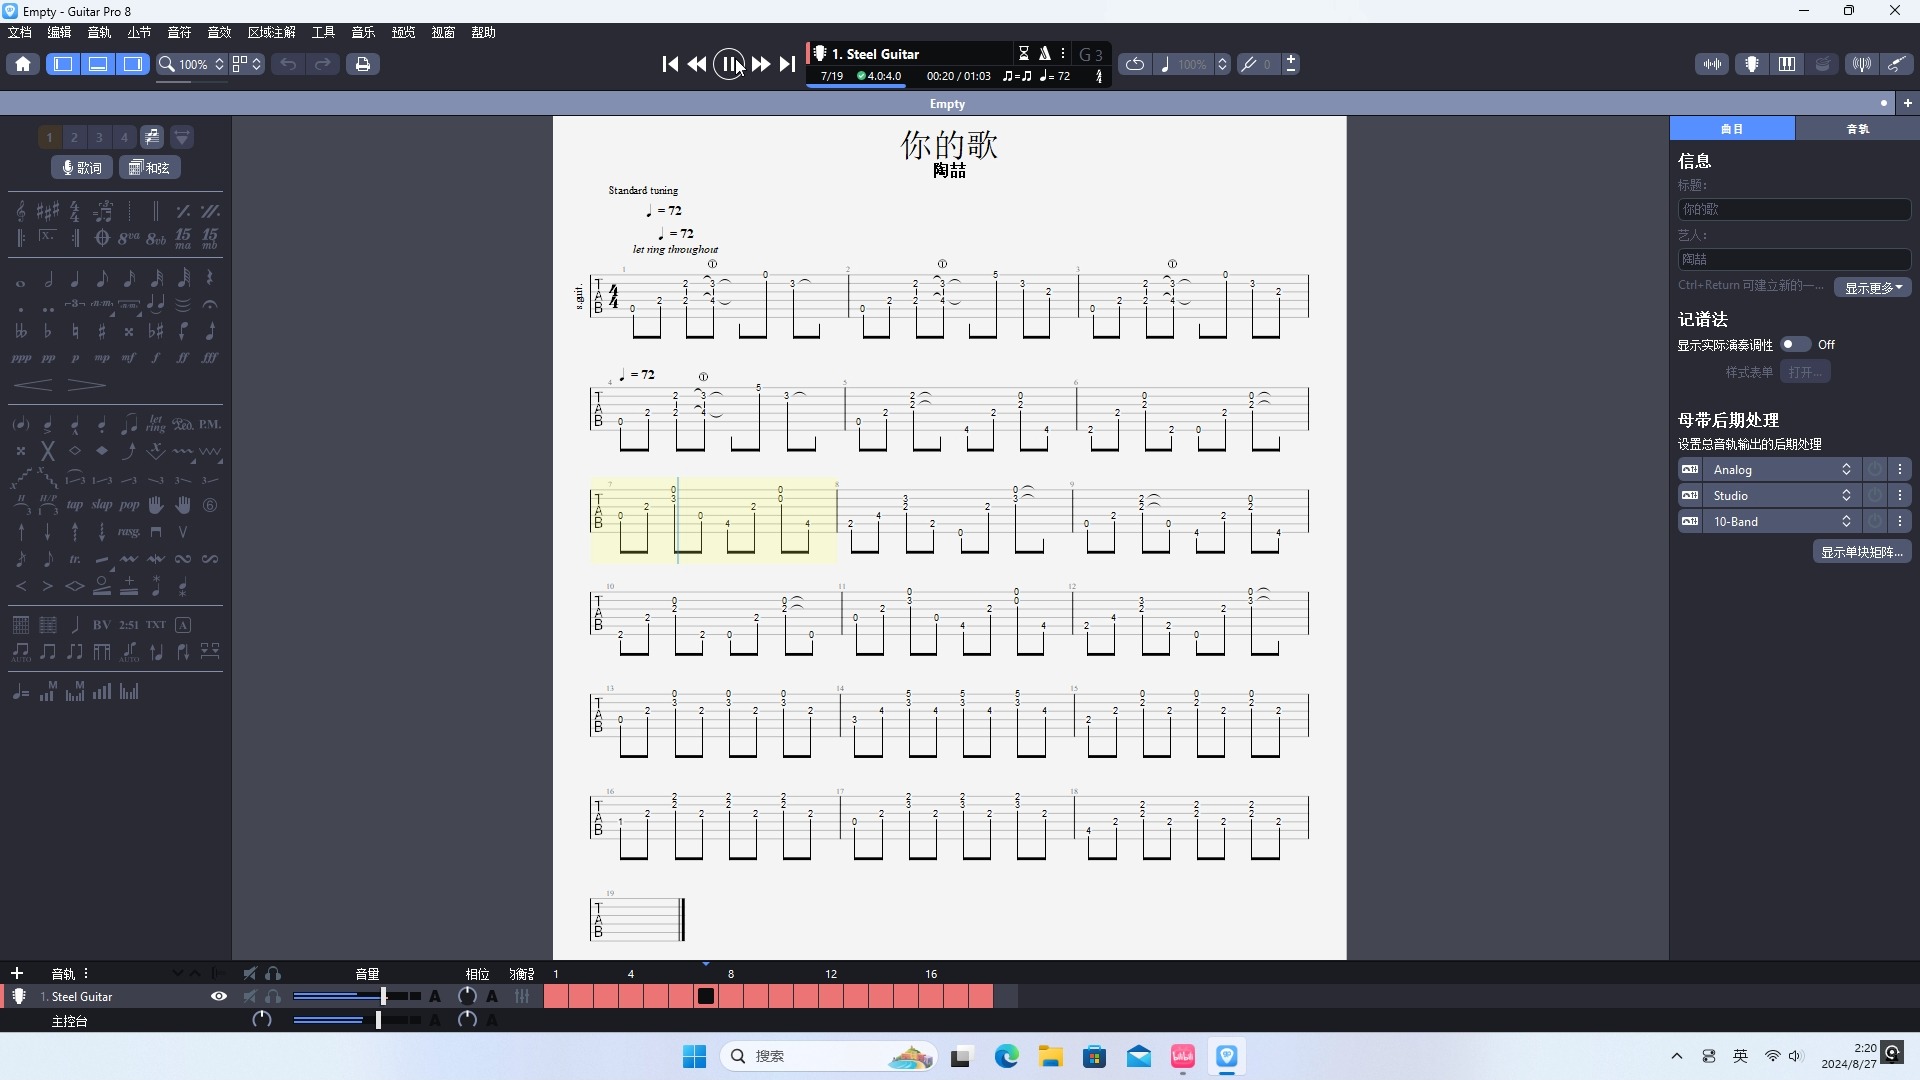Apply the fermata symbol

pos(210,305)
